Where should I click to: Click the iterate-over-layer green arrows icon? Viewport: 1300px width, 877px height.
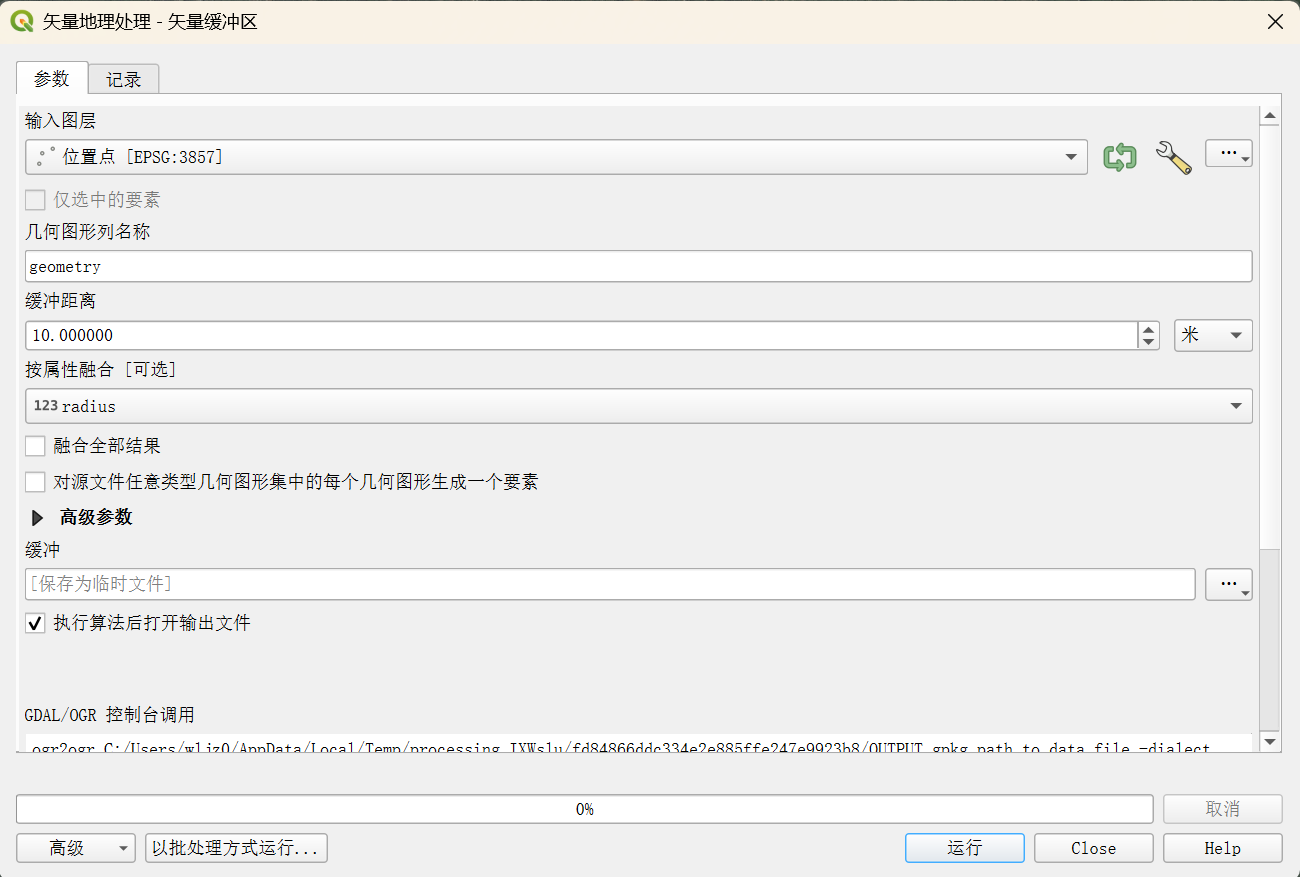point(1119,157)
